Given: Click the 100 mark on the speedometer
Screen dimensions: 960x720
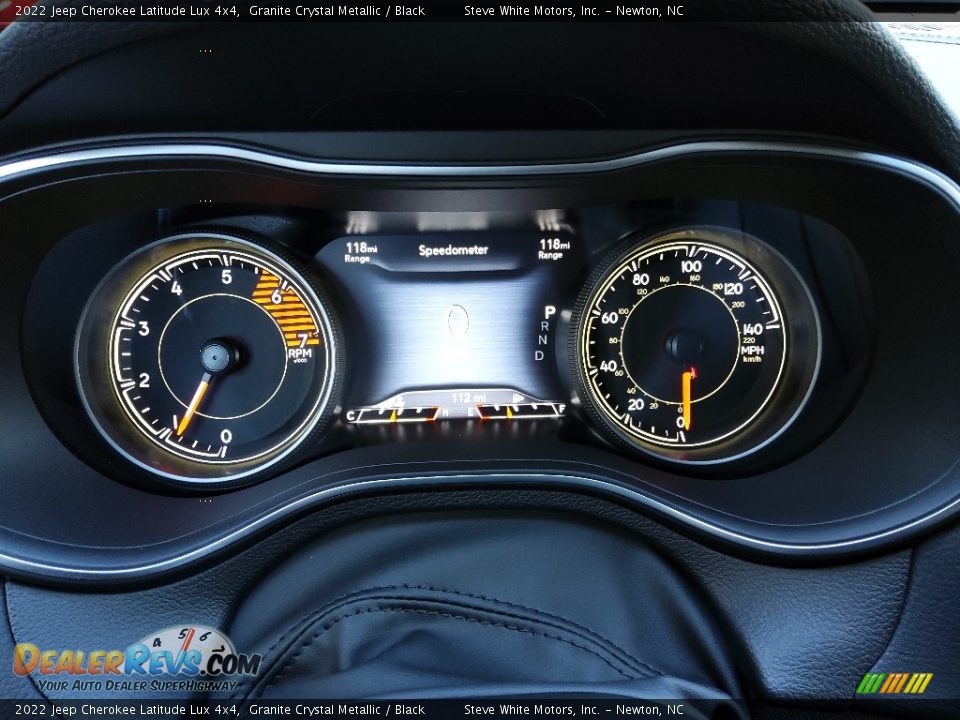Looking at the screenshot, I should [x=691, y=266].
